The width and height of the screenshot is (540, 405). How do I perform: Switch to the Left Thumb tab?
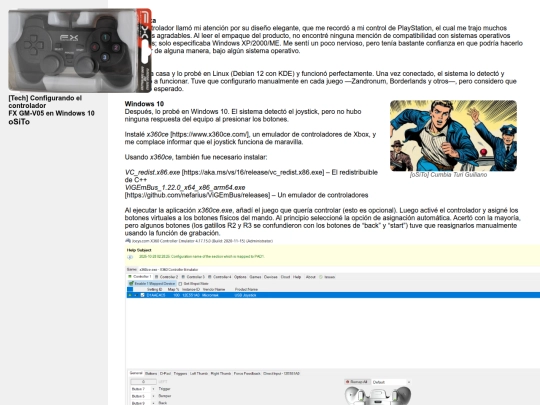point(199,373)
